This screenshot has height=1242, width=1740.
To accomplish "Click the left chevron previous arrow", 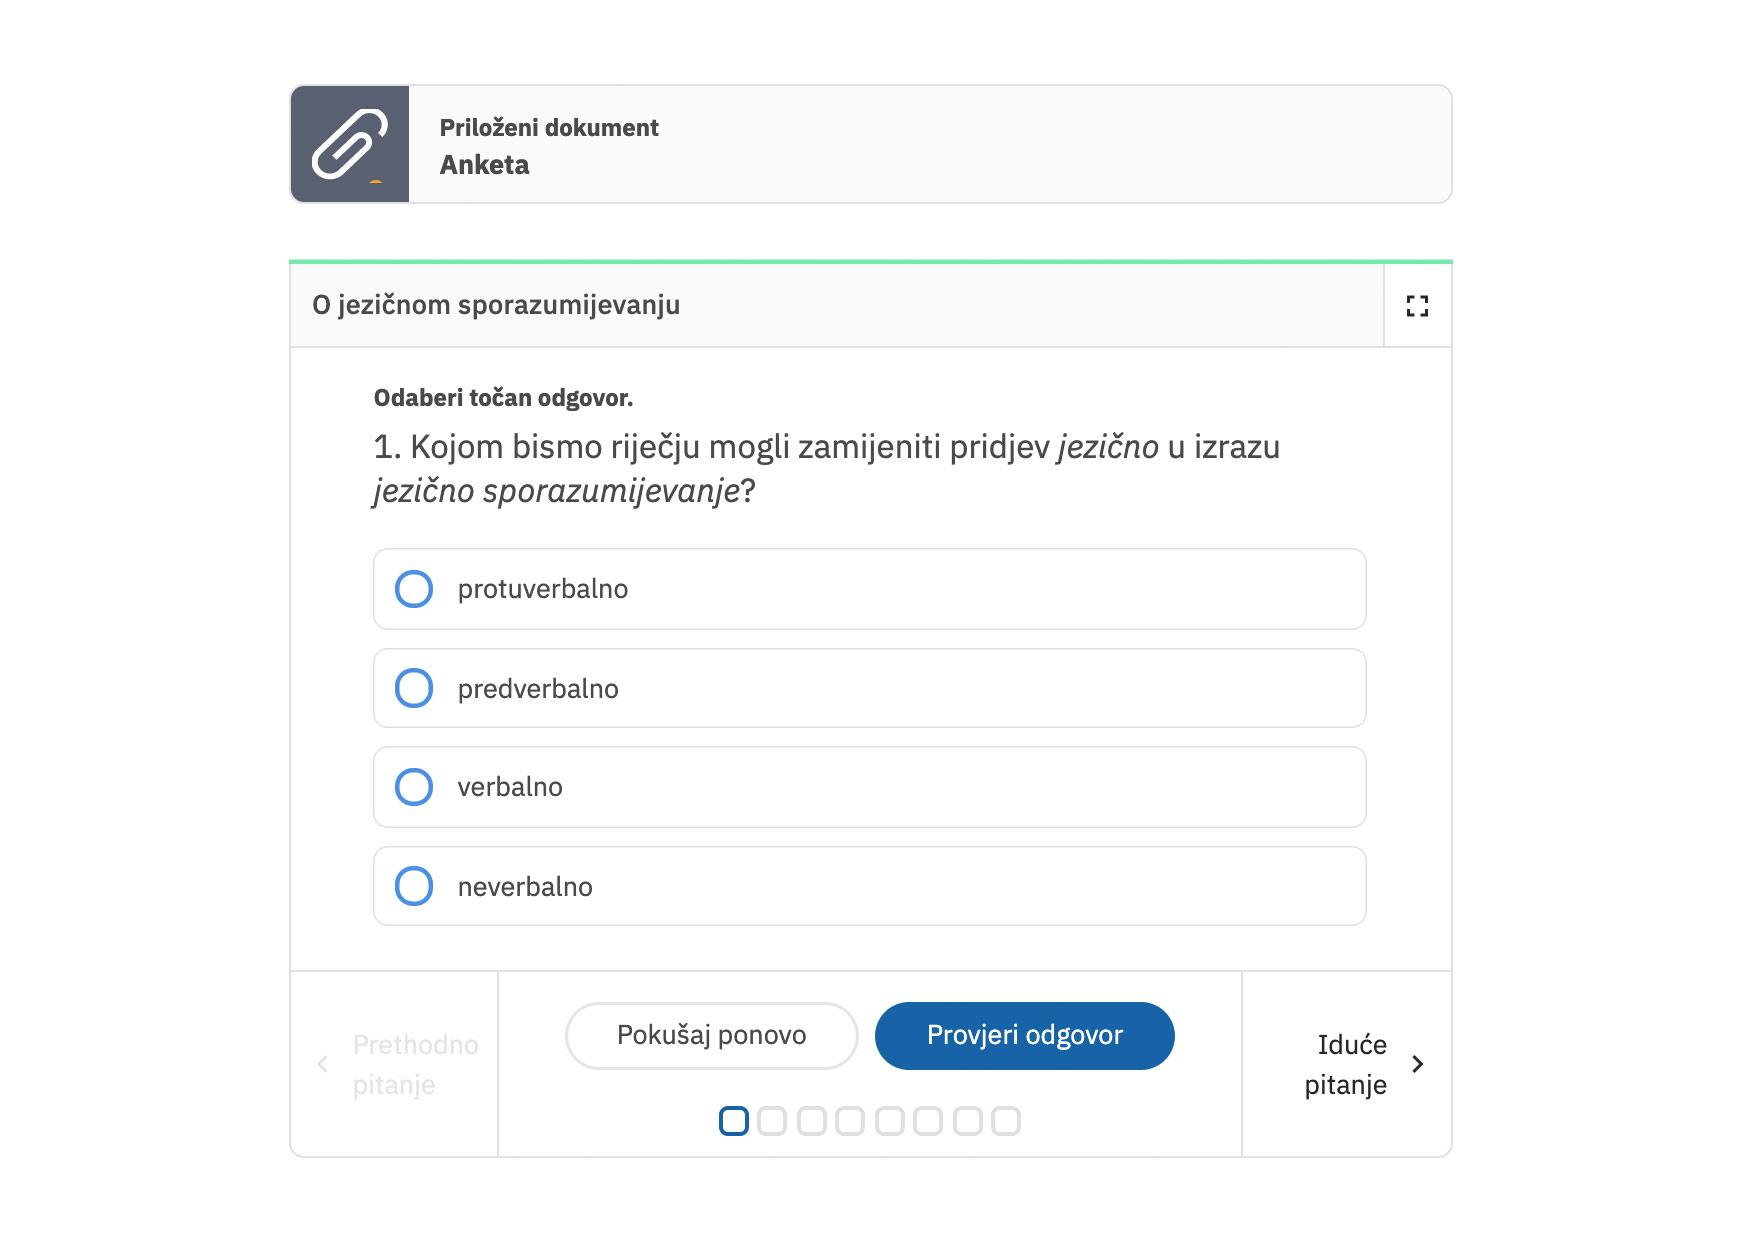I will (x=322, y=1064).
